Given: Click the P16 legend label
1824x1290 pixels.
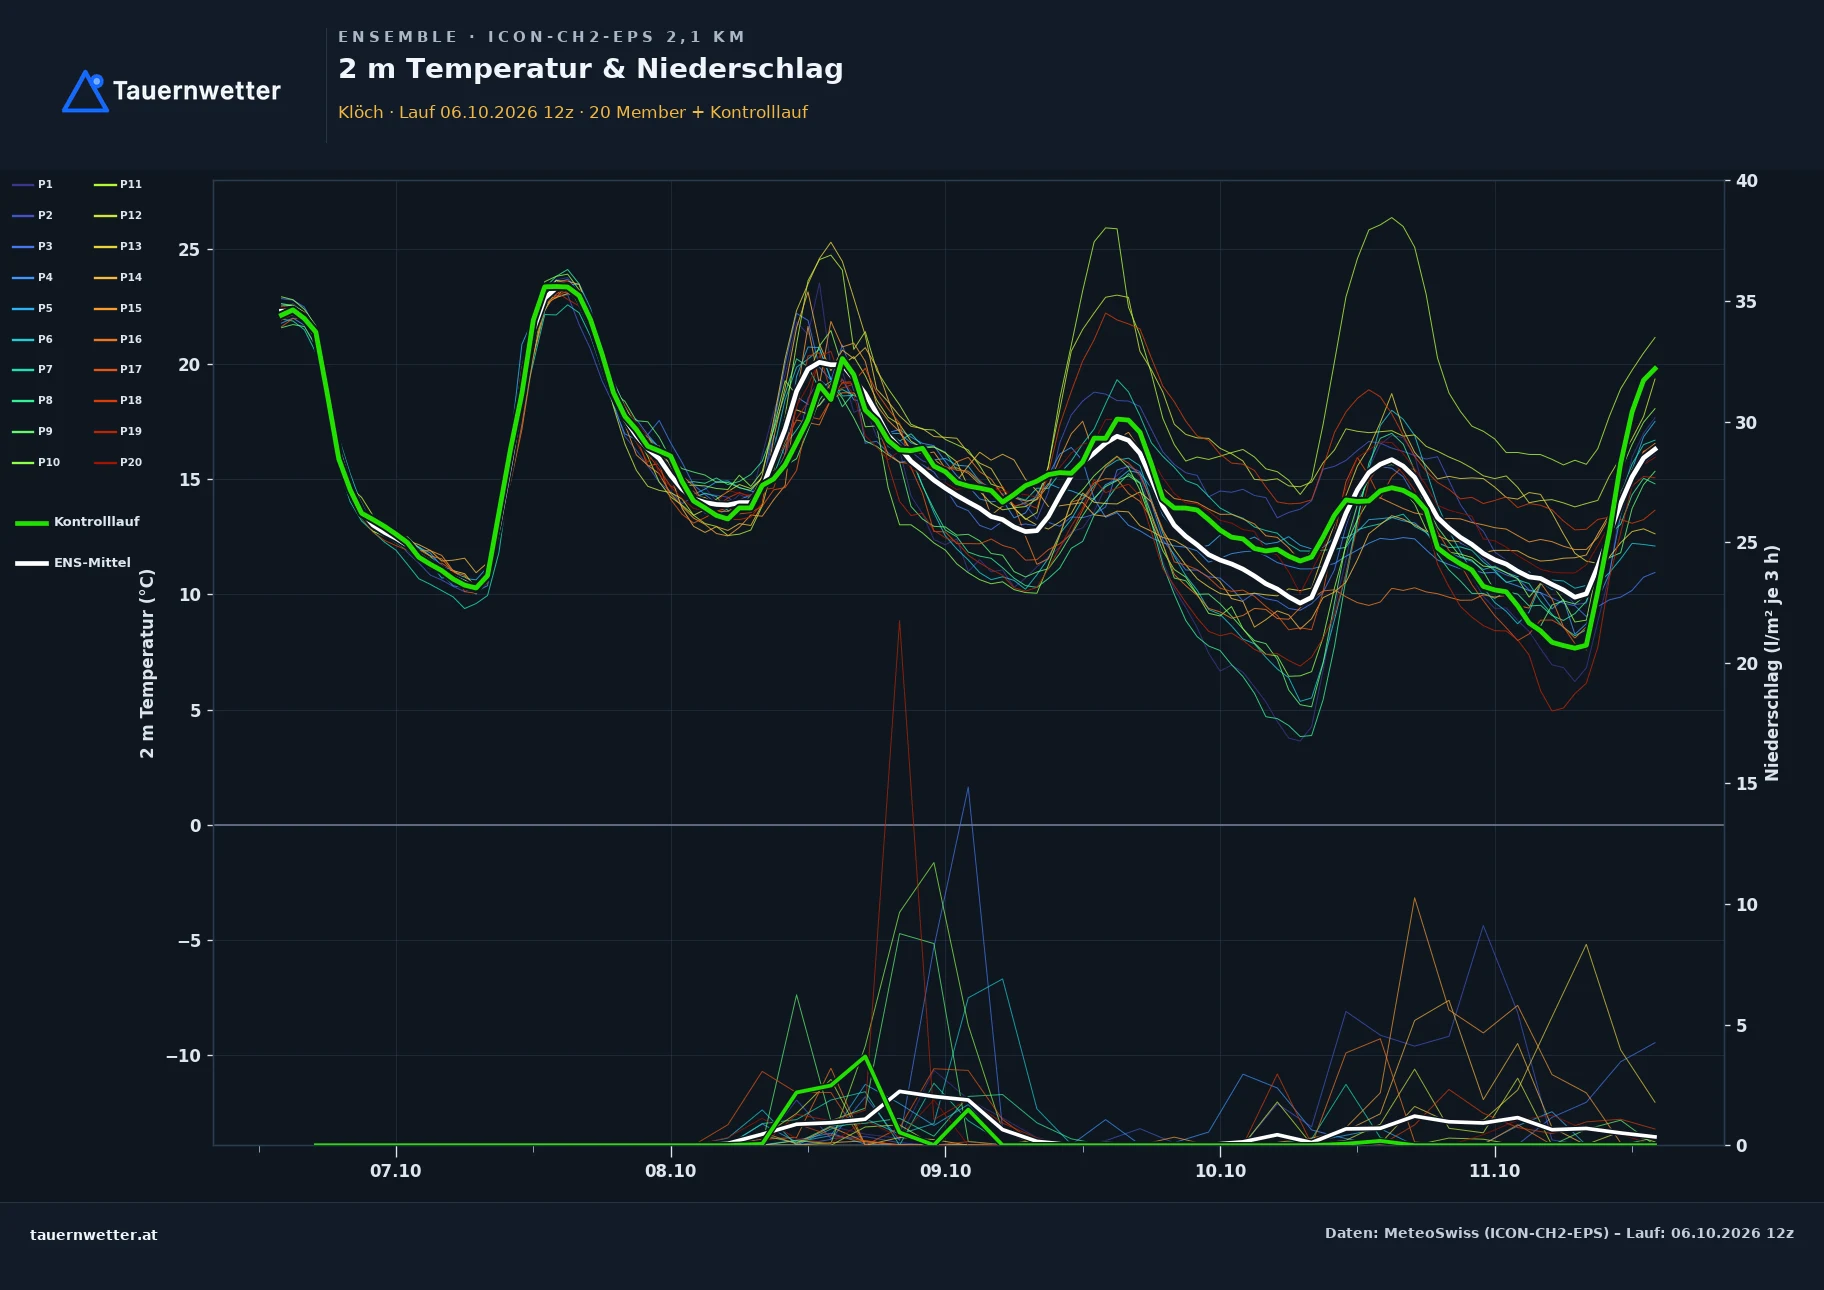Looking at the screenshot, I should pos(131,339).
